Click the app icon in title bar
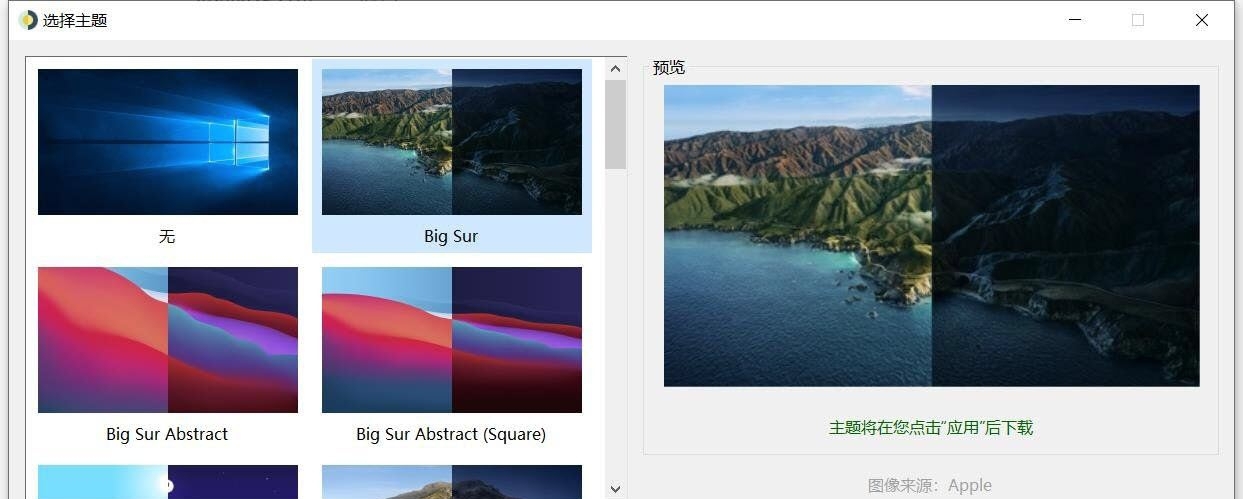The width and height of the screenshot is (1243, 499). click(x=28, y=20)
